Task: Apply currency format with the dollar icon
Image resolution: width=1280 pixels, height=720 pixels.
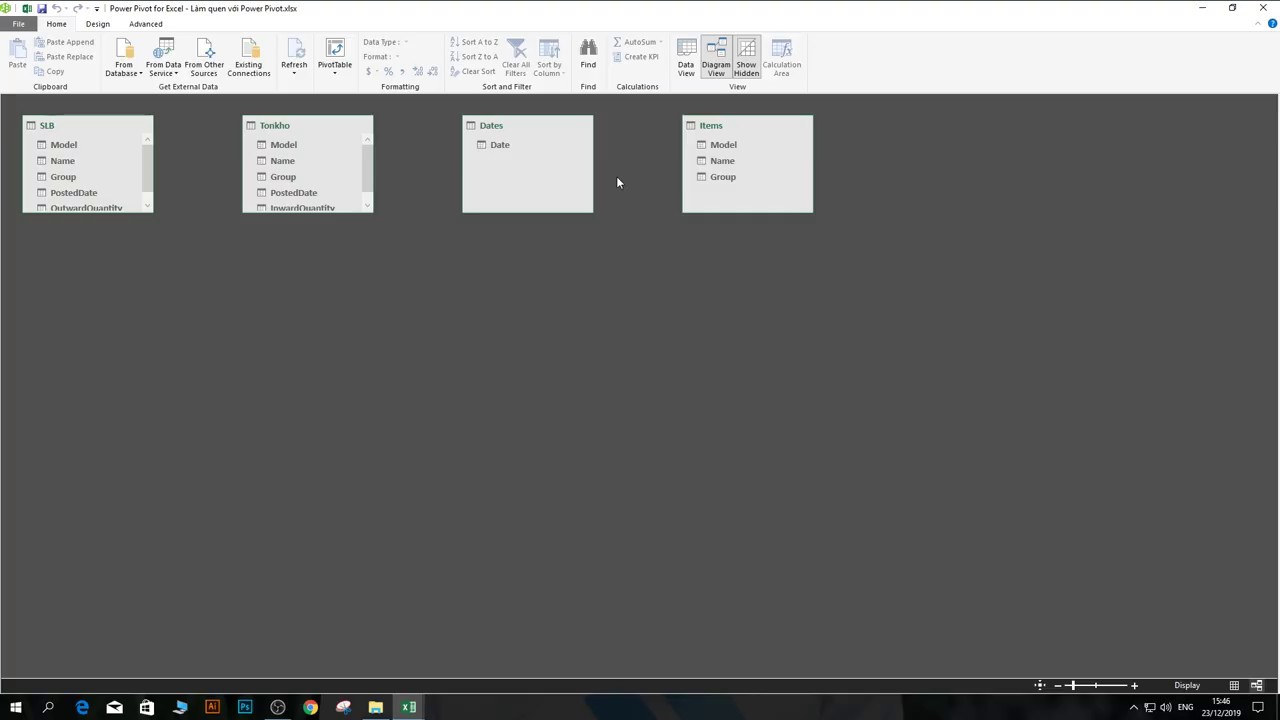Action: 369,72
